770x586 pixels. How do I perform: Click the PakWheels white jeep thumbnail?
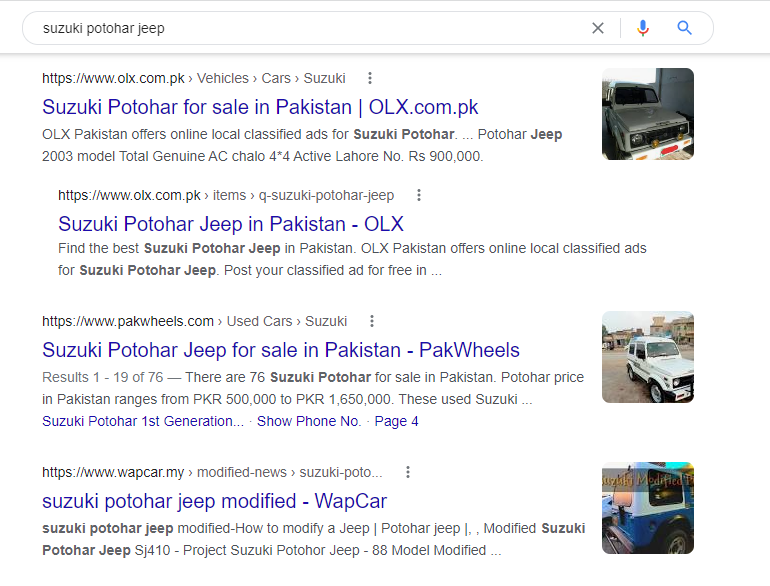coord(647,357)
